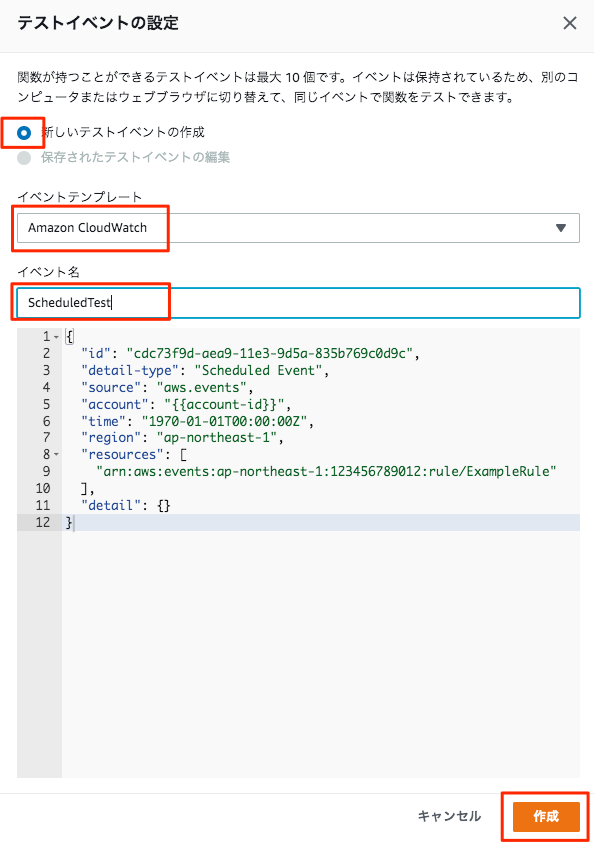Image resolution: width=594 pixels, height=842 pixels.
Task: Click the time value 1970-01-01T00:00:00Z
Action: [224, 422]
